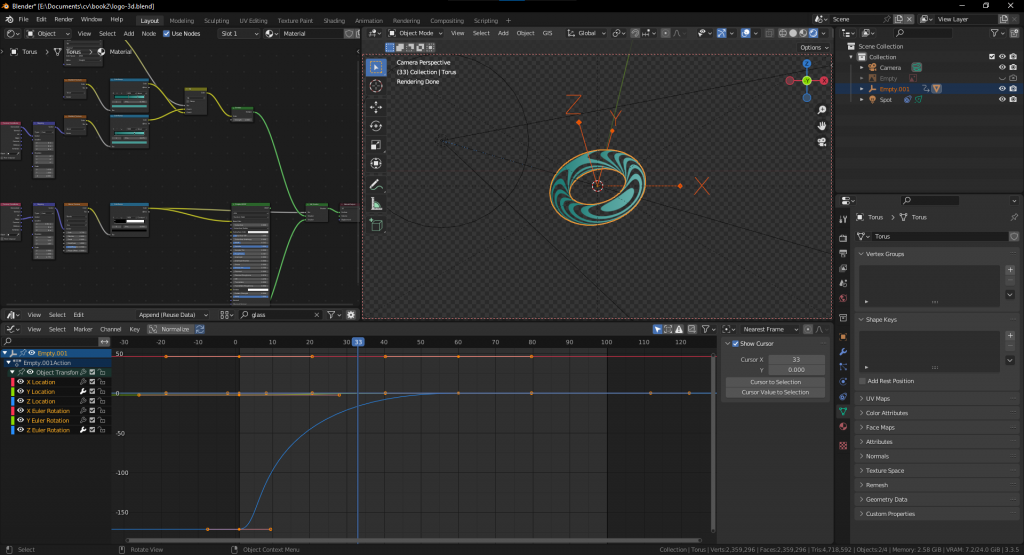Open the Slot 1 material slot dropdown
1024x555 pixels.
click(x=239, y=33)
